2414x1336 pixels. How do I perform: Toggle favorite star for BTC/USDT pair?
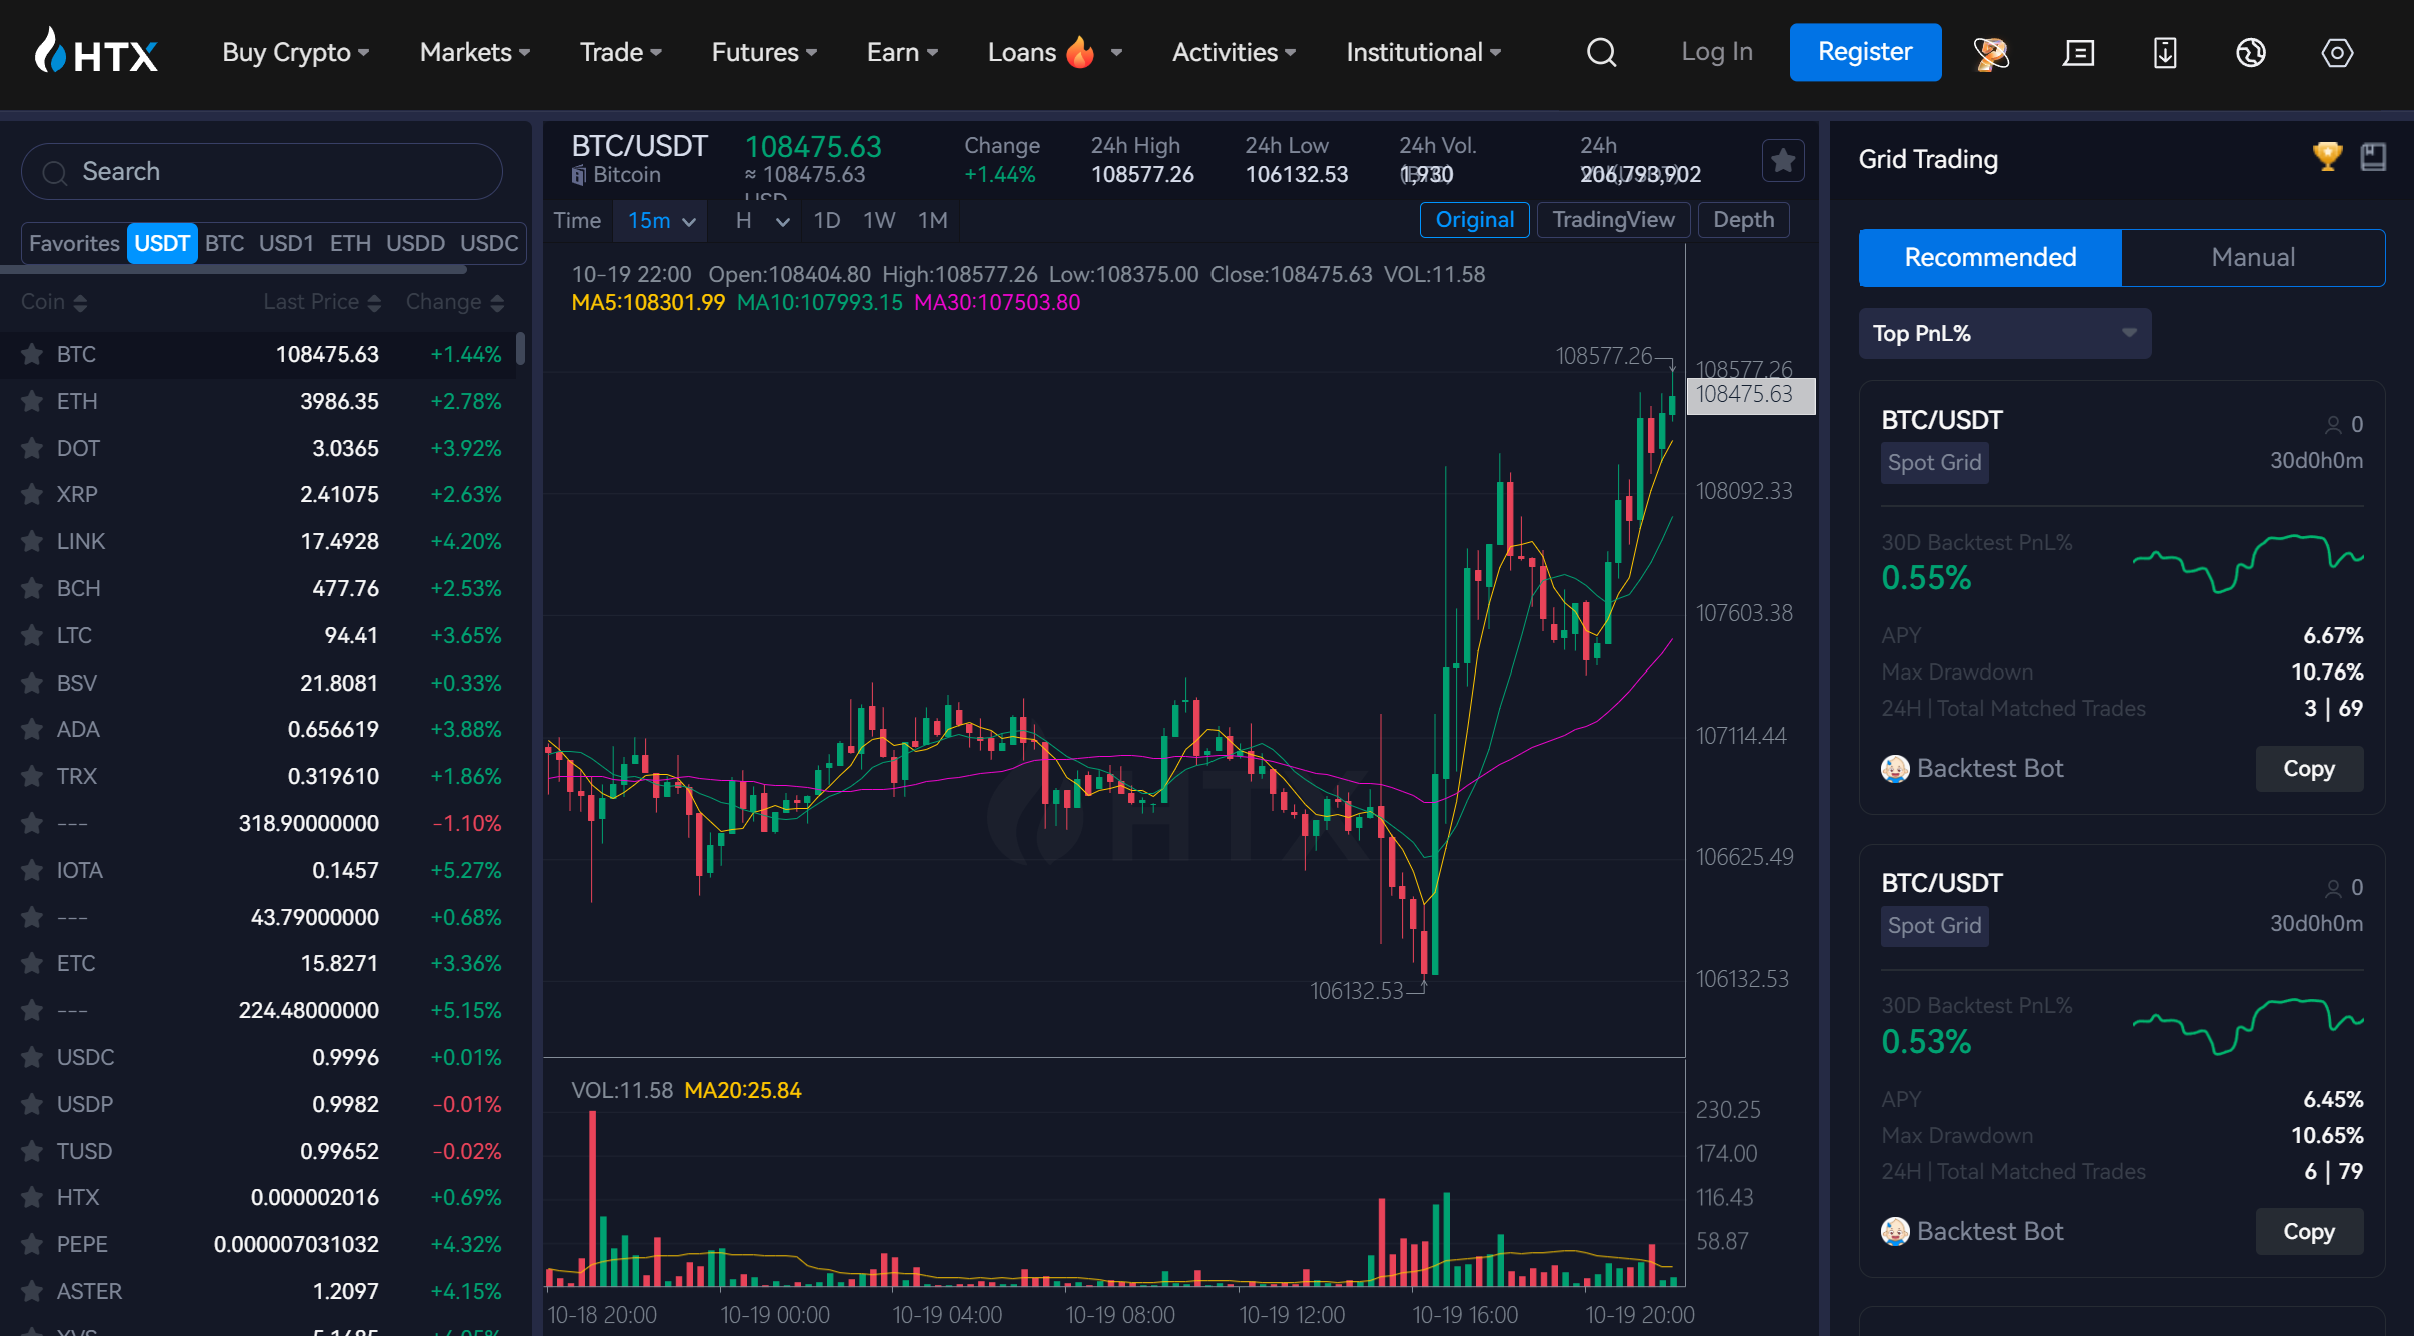click(1782, 160)
